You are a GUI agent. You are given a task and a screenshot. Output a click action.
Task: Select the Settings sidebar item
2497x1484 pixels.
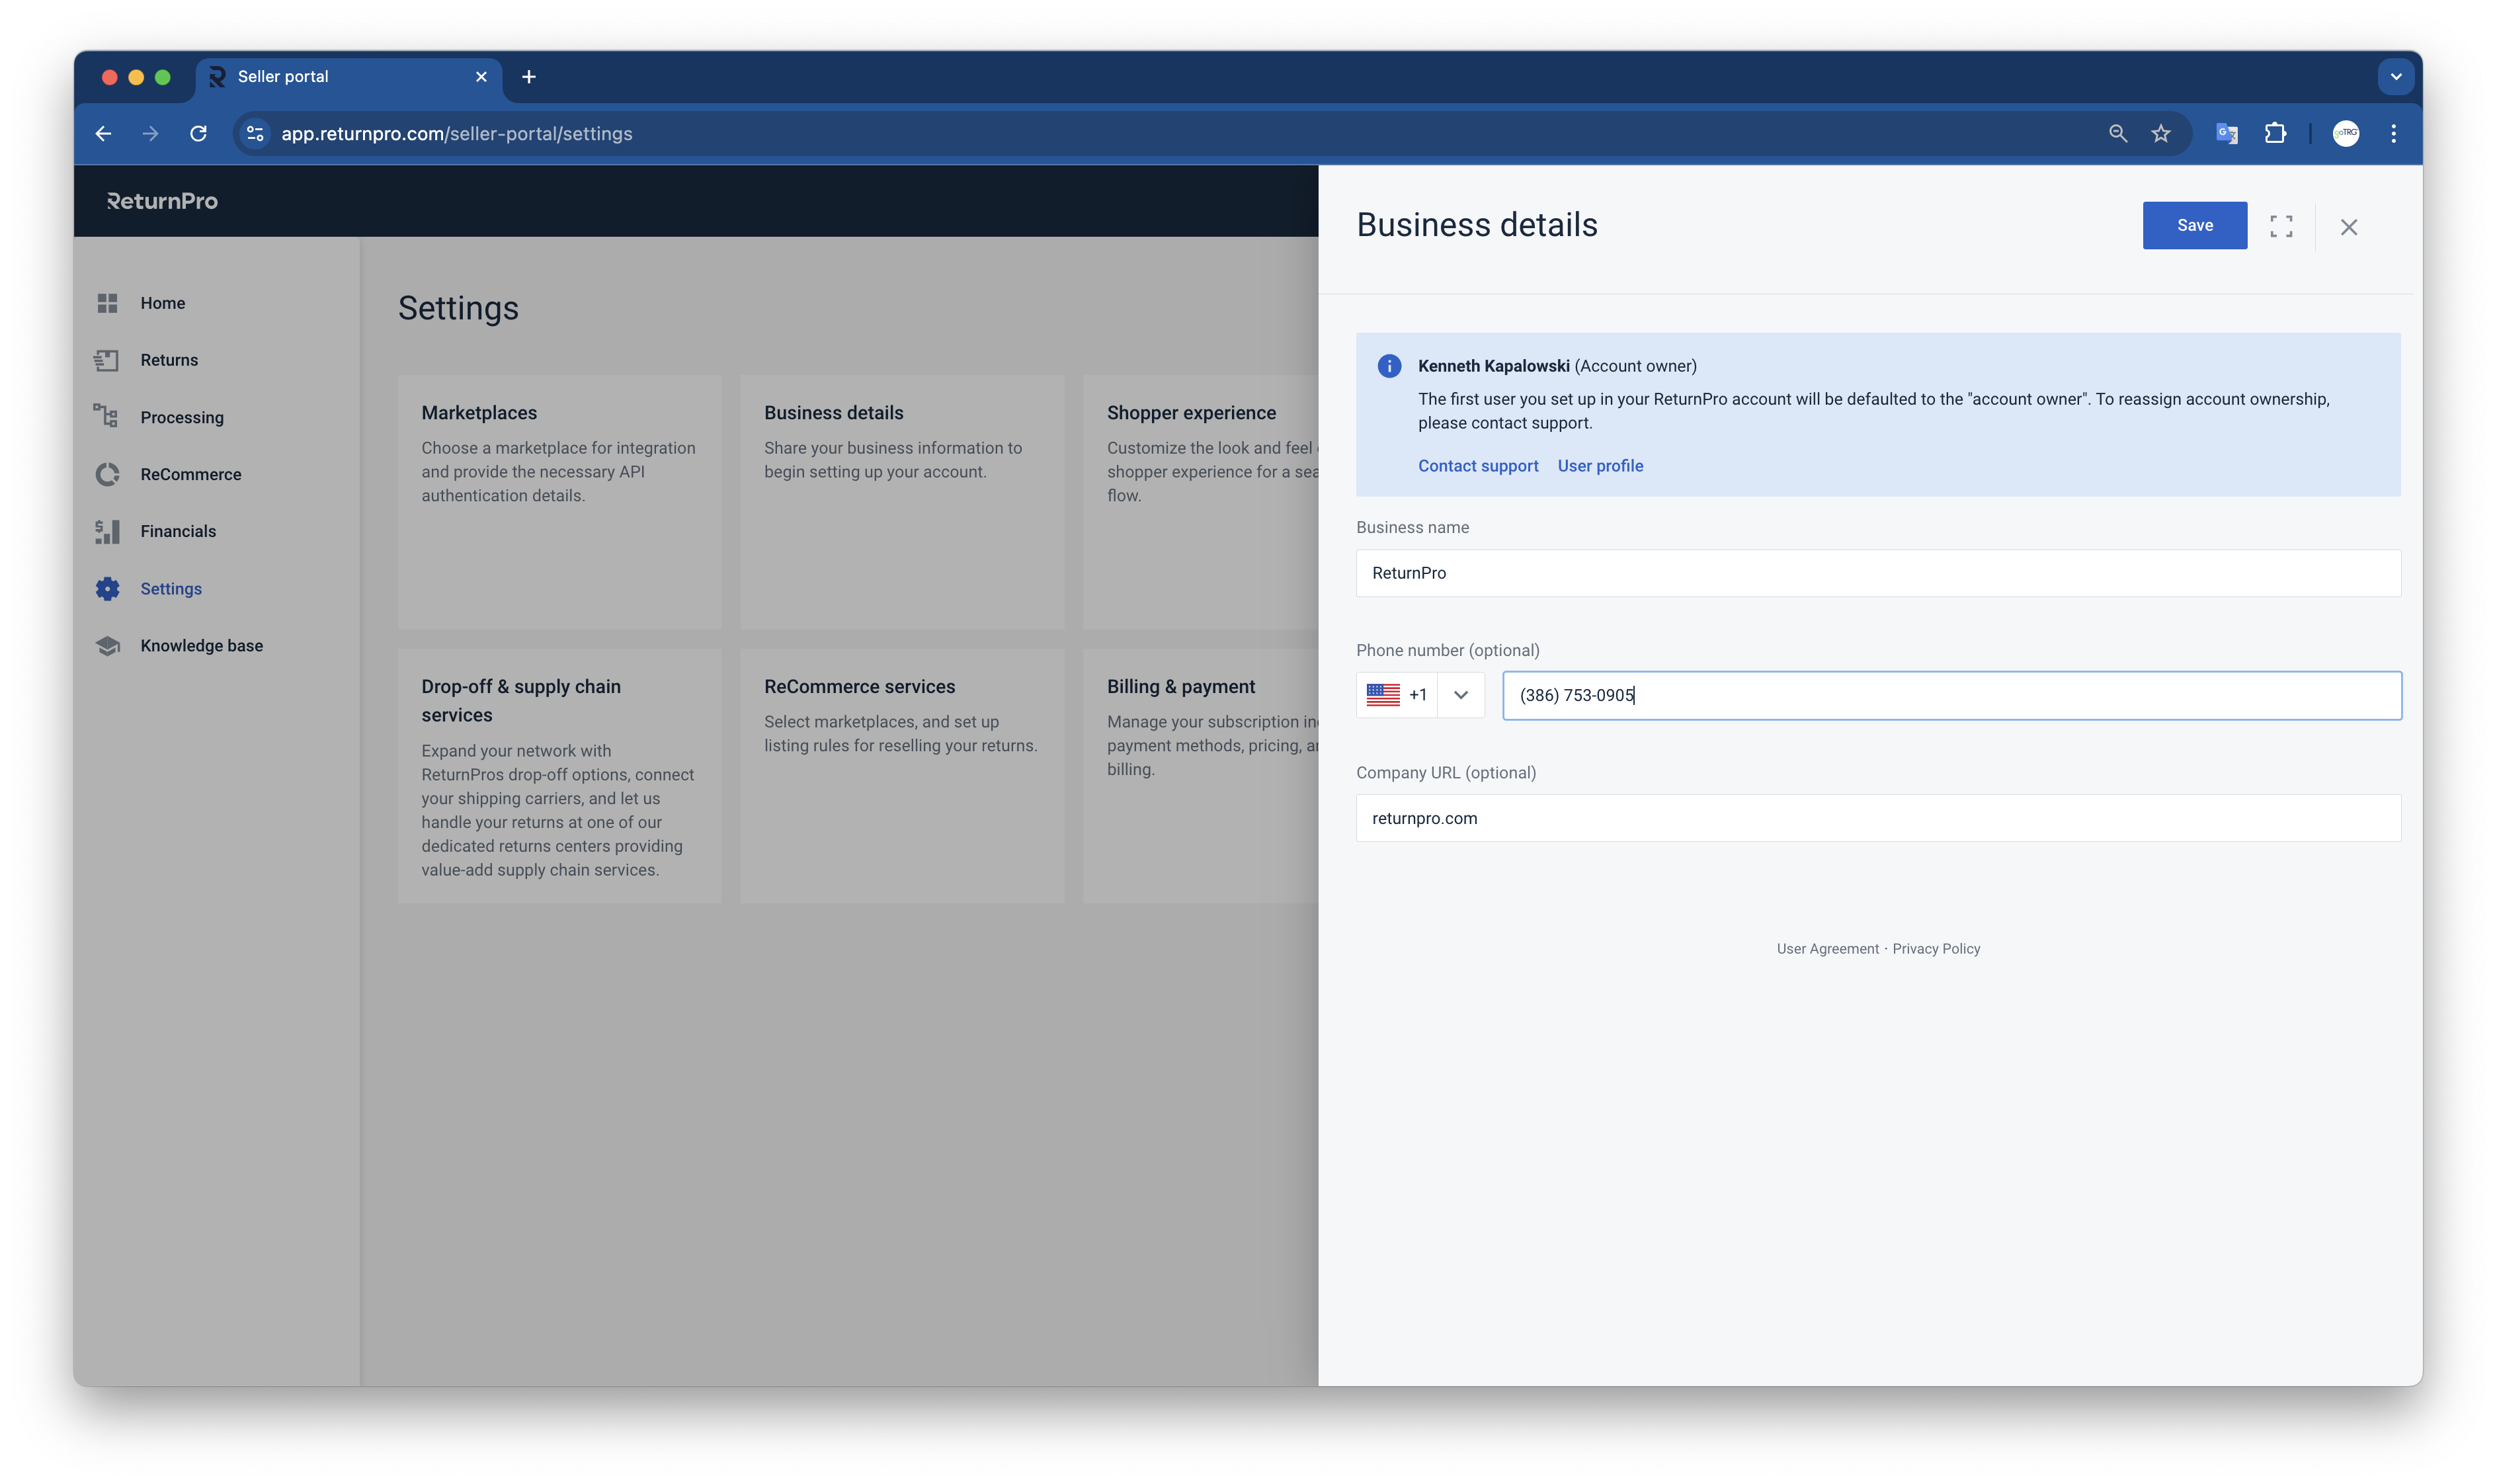170,589
